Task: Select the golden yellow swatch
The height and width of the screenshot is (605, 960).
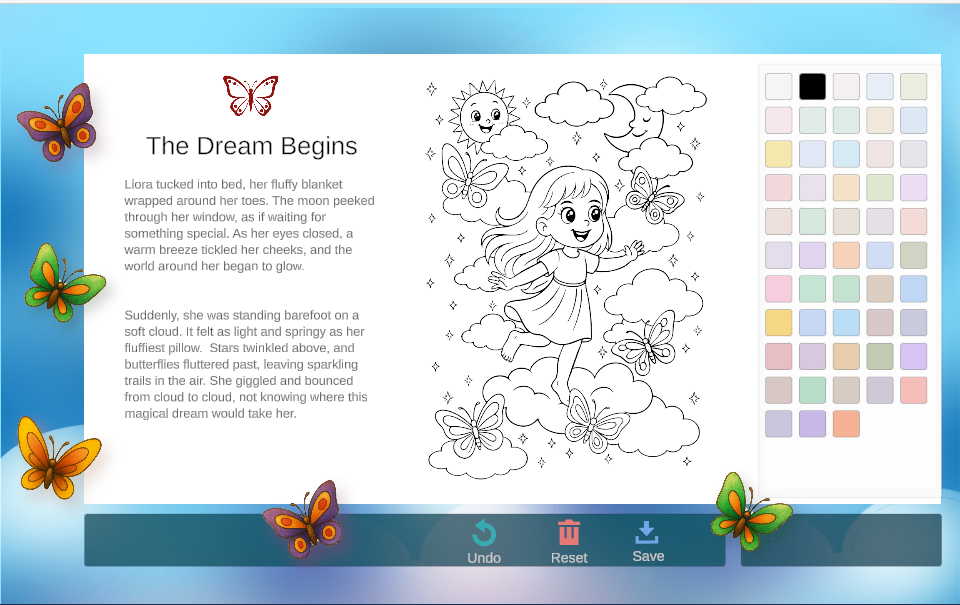Action: click(x=778, y=322)
